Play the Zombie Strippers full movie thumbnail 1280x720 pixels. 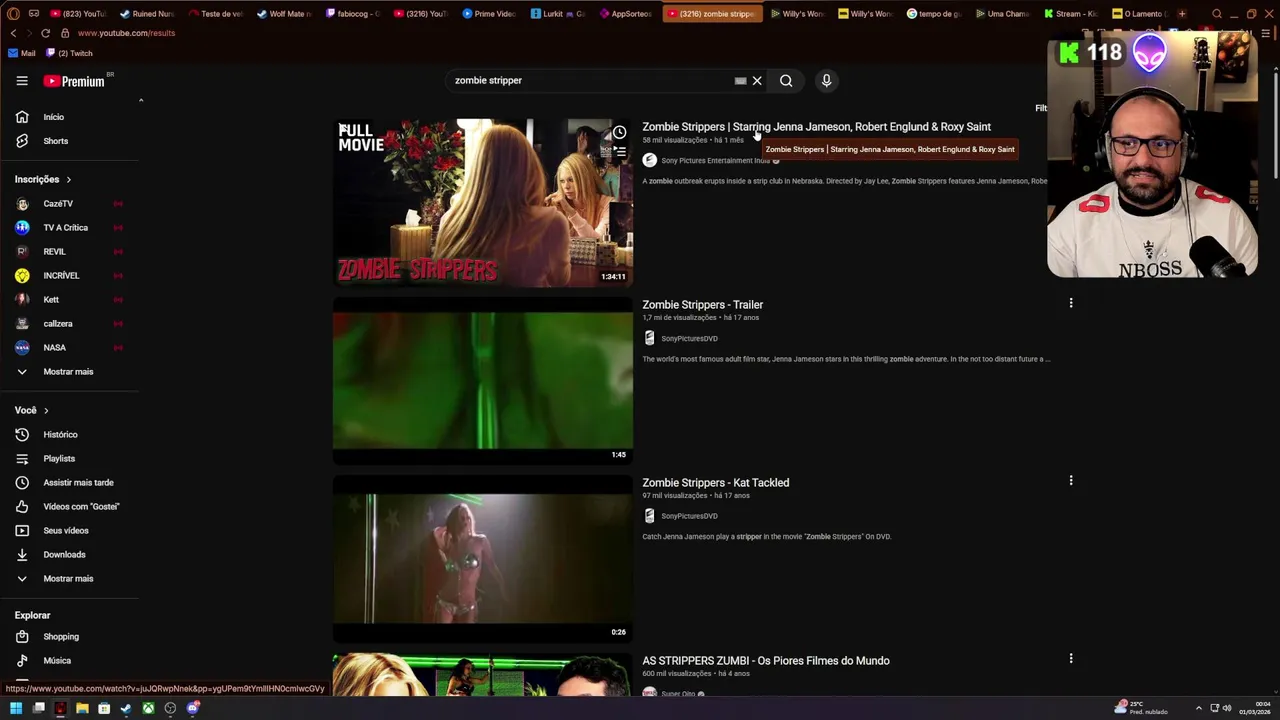pos(482,203)
